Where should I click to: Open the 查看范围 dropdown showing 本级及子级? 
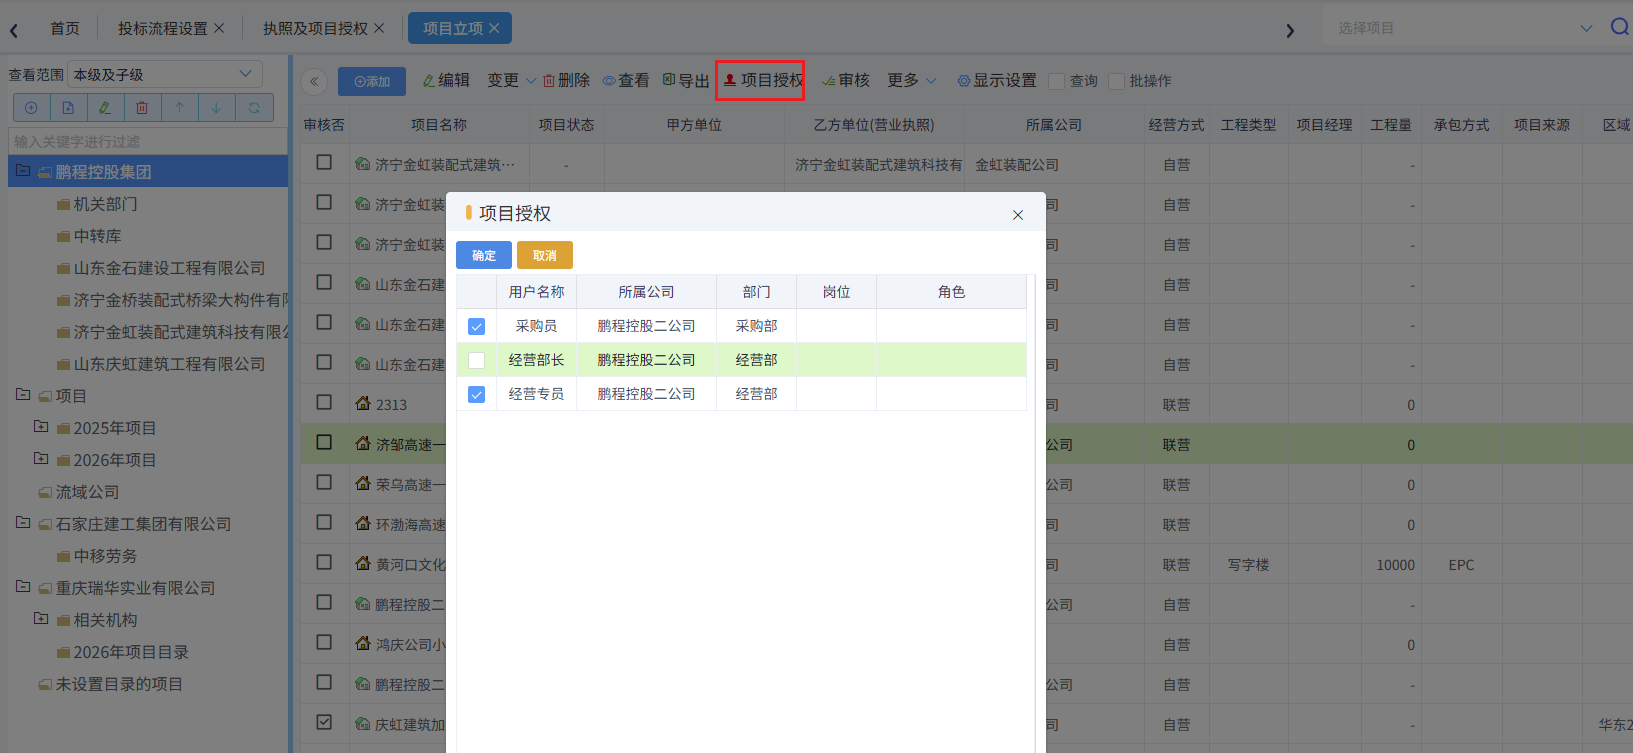165,75
